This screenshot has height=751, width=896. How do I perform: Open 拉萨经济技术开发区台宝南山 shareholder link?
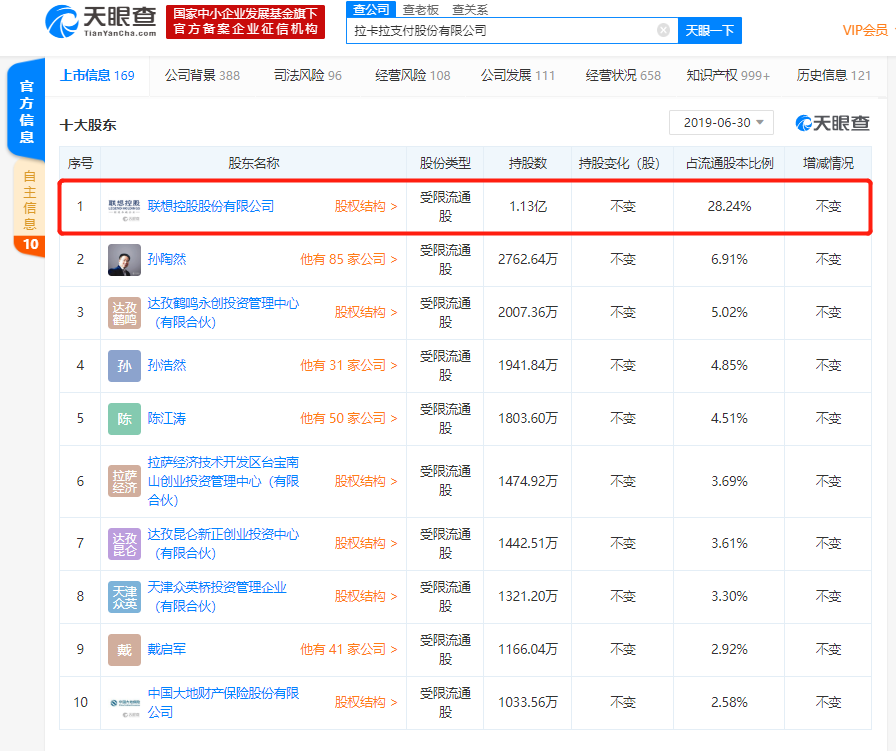223,481
